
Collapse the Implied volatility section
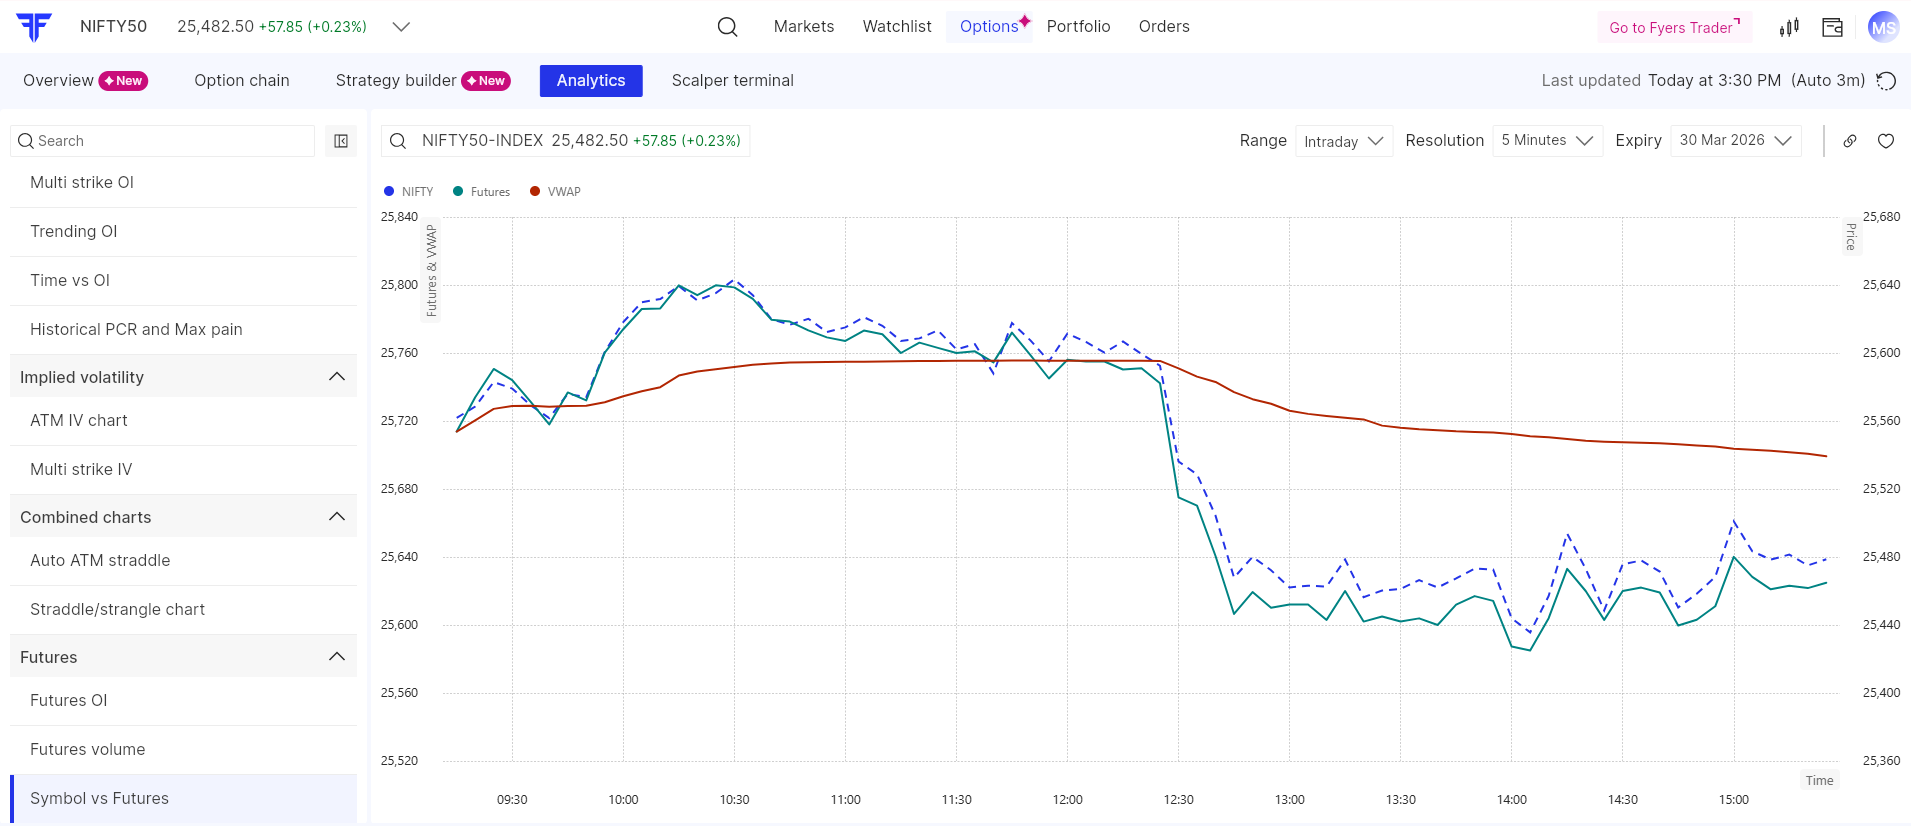[x=336, y=377]
